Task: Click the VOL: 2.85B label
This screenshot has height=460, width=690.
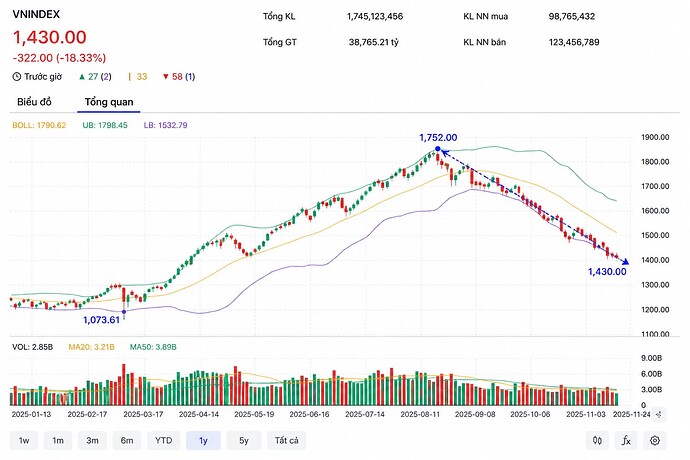Action: 33,347
